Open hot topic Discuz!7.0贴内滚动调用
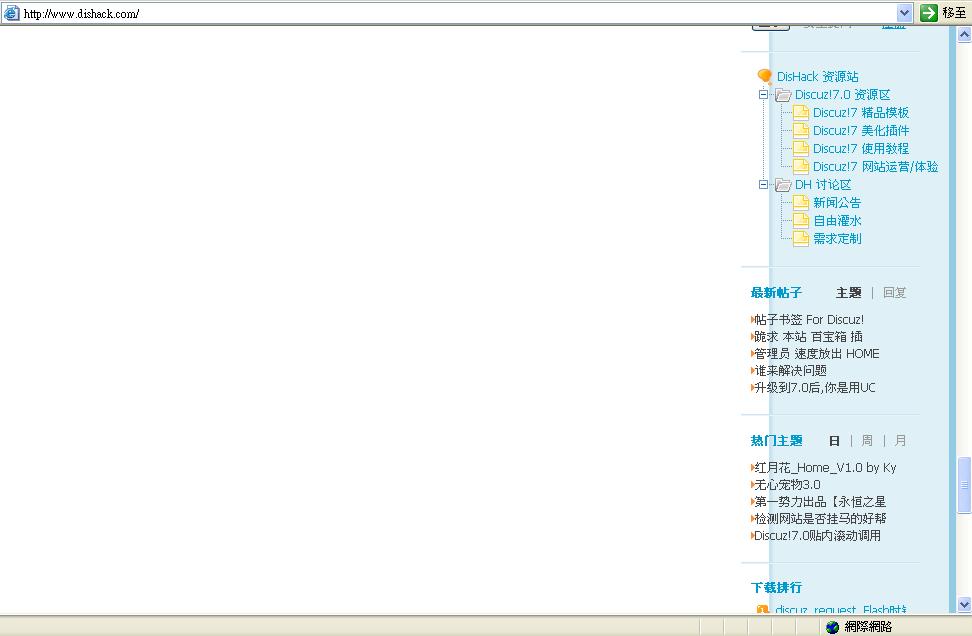This screenshot has width=972, height=636. point(817,536)
